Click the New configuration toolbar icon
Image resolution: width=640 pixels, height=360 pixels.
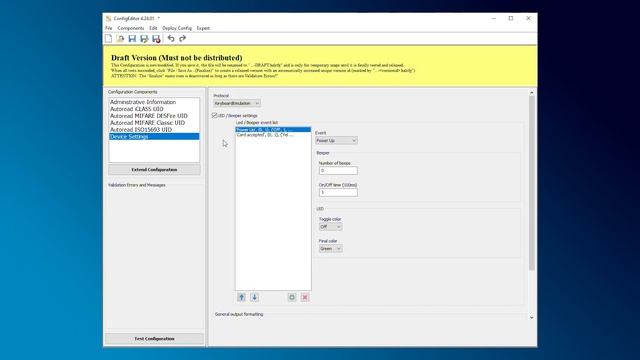[x=109, y=38]
